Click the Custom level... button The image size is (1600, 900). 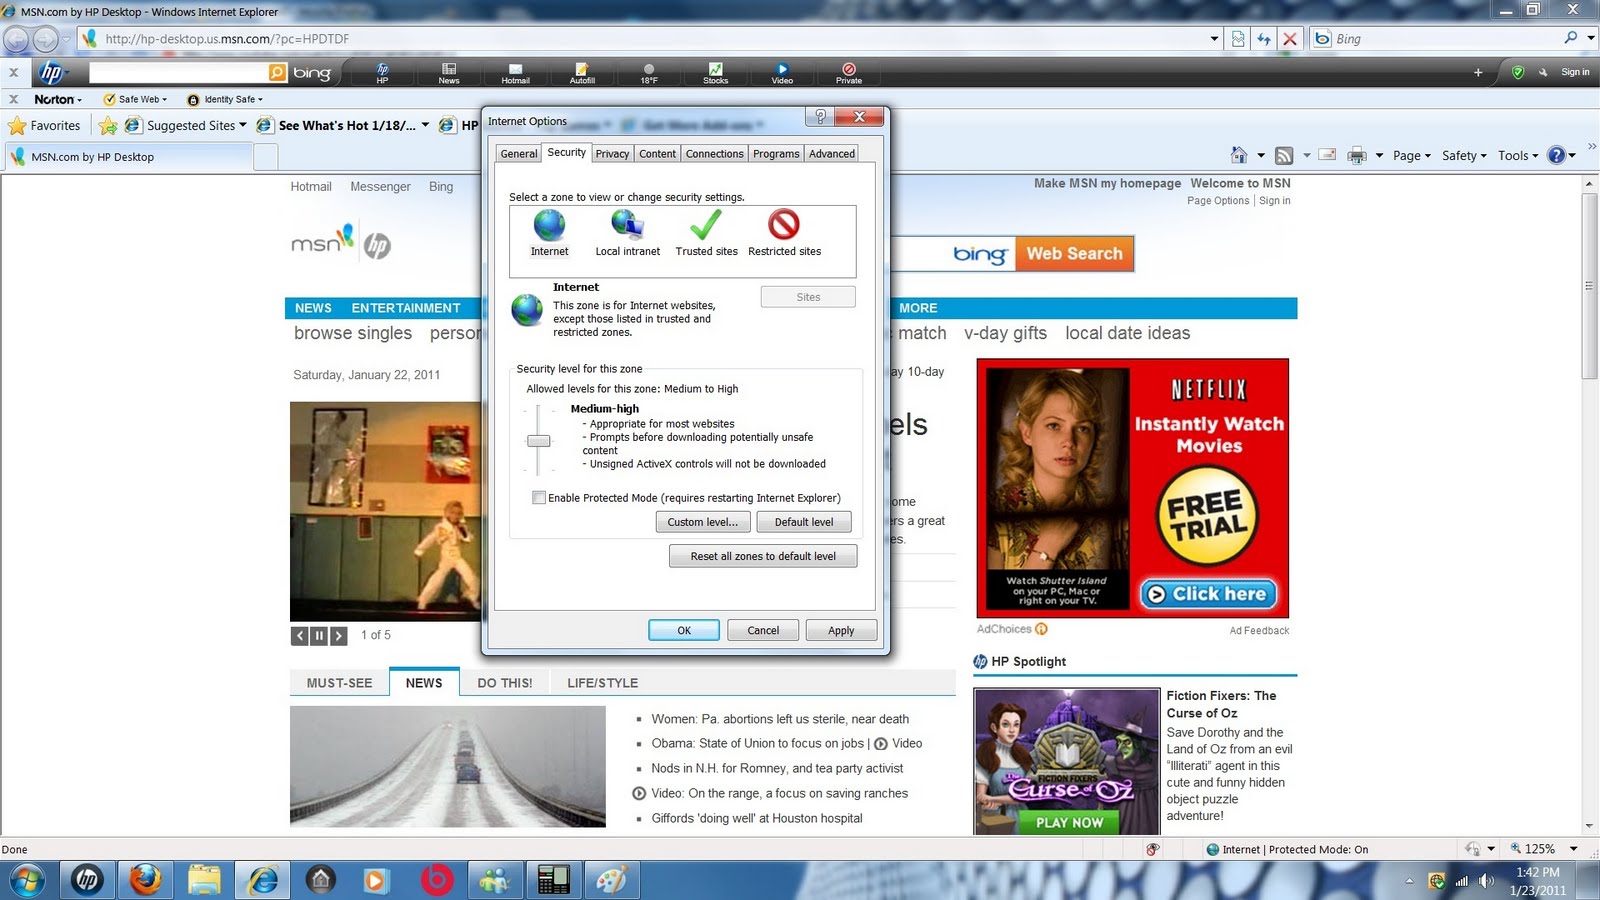[703, 522]
